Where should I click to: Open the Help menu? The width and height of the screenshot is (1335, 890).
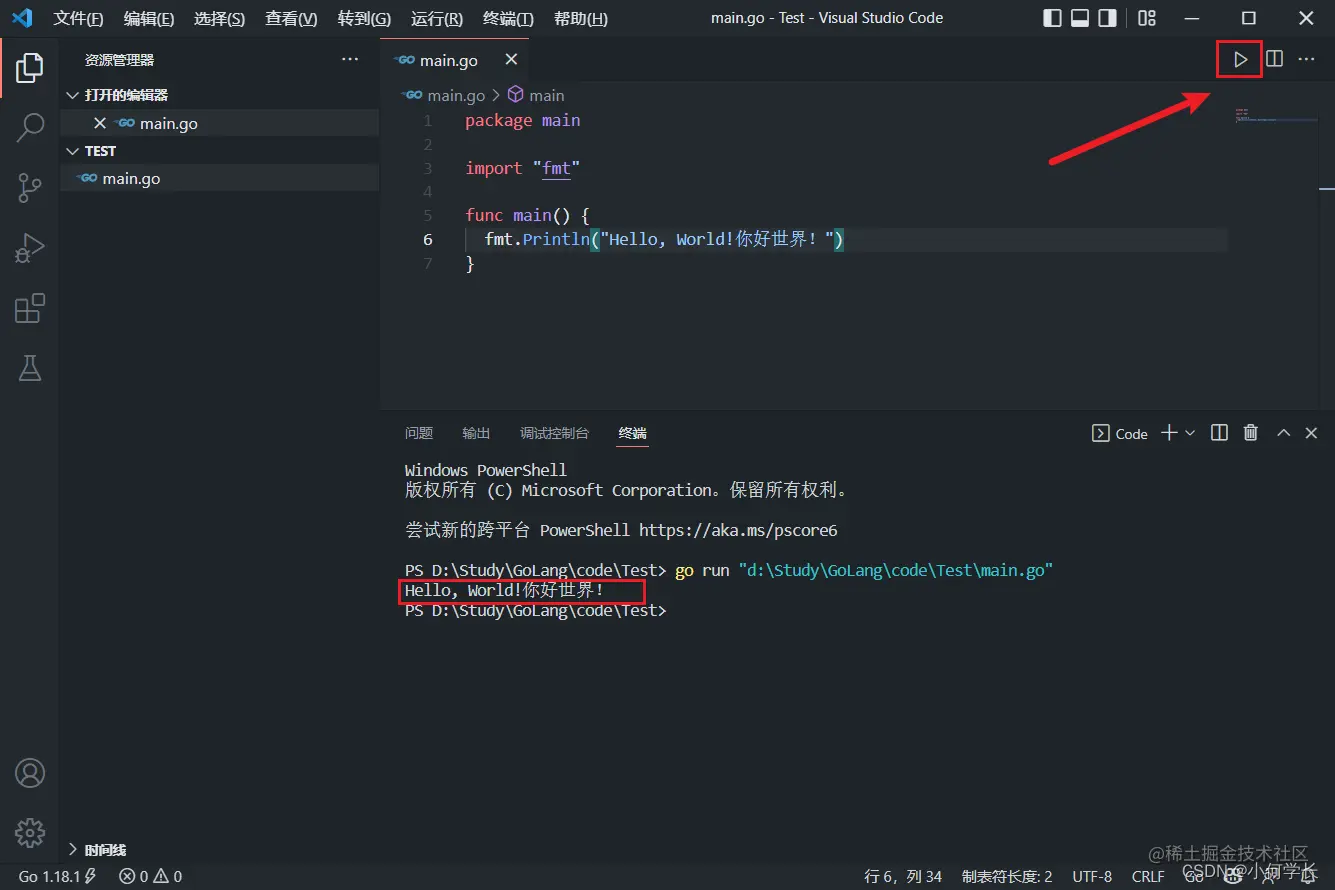click(x=580, y=18)
